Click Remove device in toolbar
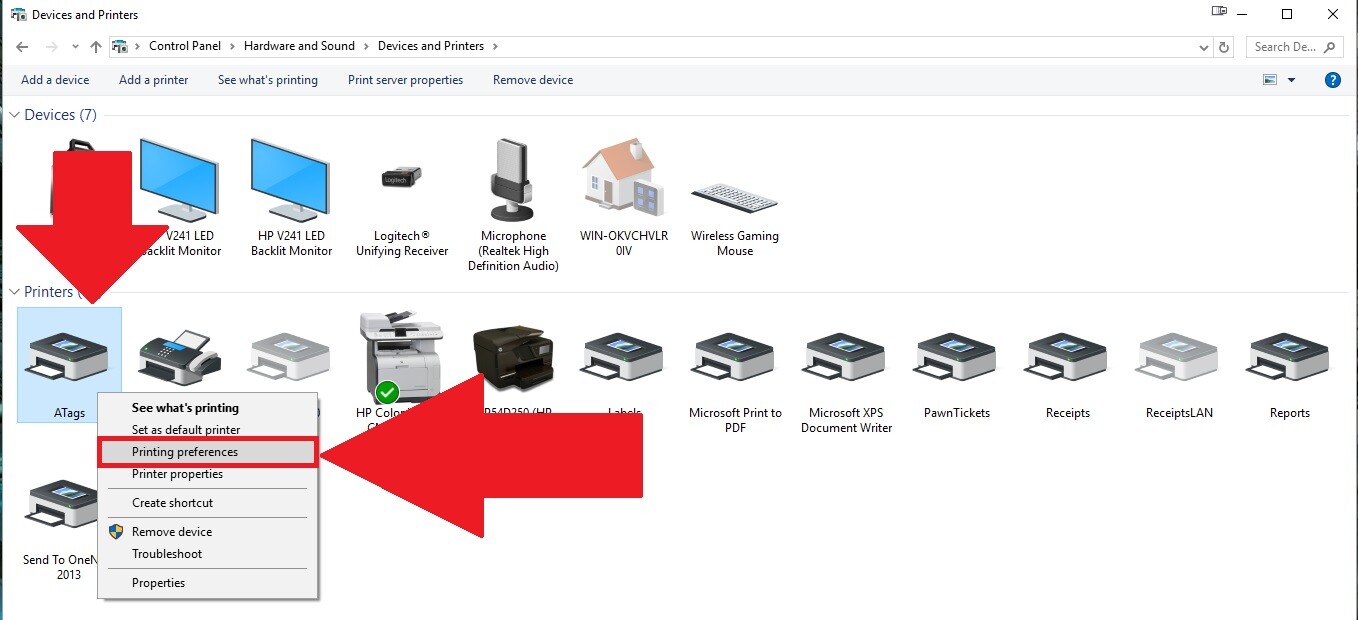This screenshot has width=1358, height=620. click(x=533, y=80)
